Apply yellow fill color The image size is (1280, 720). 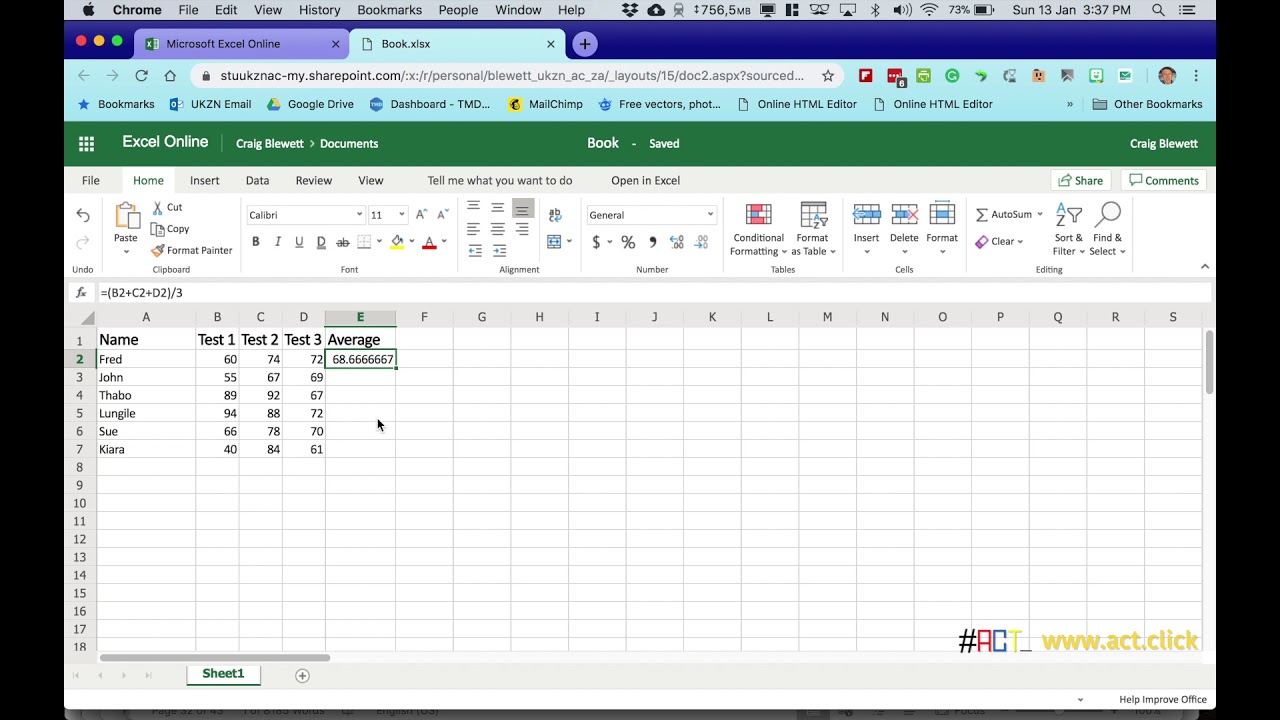(x=397, y=242)
